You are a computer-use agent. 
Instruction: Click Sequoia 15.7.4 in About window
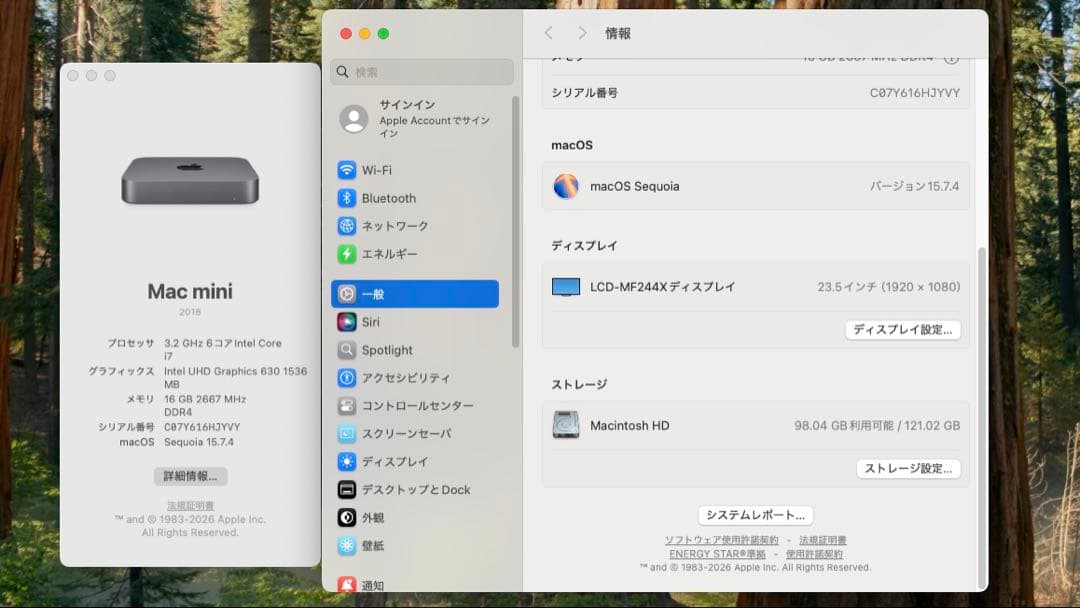point(198,442)
